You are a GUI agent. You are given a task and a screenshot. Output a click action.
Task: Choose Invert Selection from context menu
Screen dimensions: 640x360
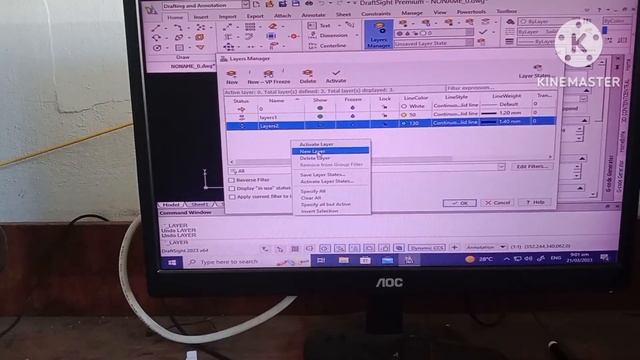(x=320, y=211)
